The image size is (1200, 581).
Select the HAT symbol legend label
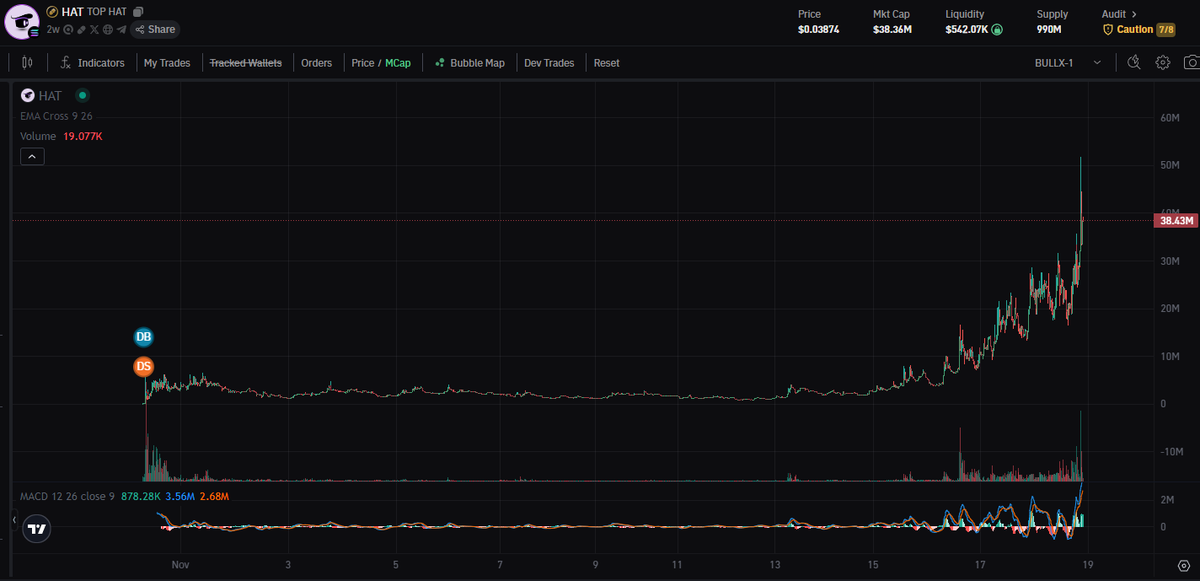[x=50, y=96]
